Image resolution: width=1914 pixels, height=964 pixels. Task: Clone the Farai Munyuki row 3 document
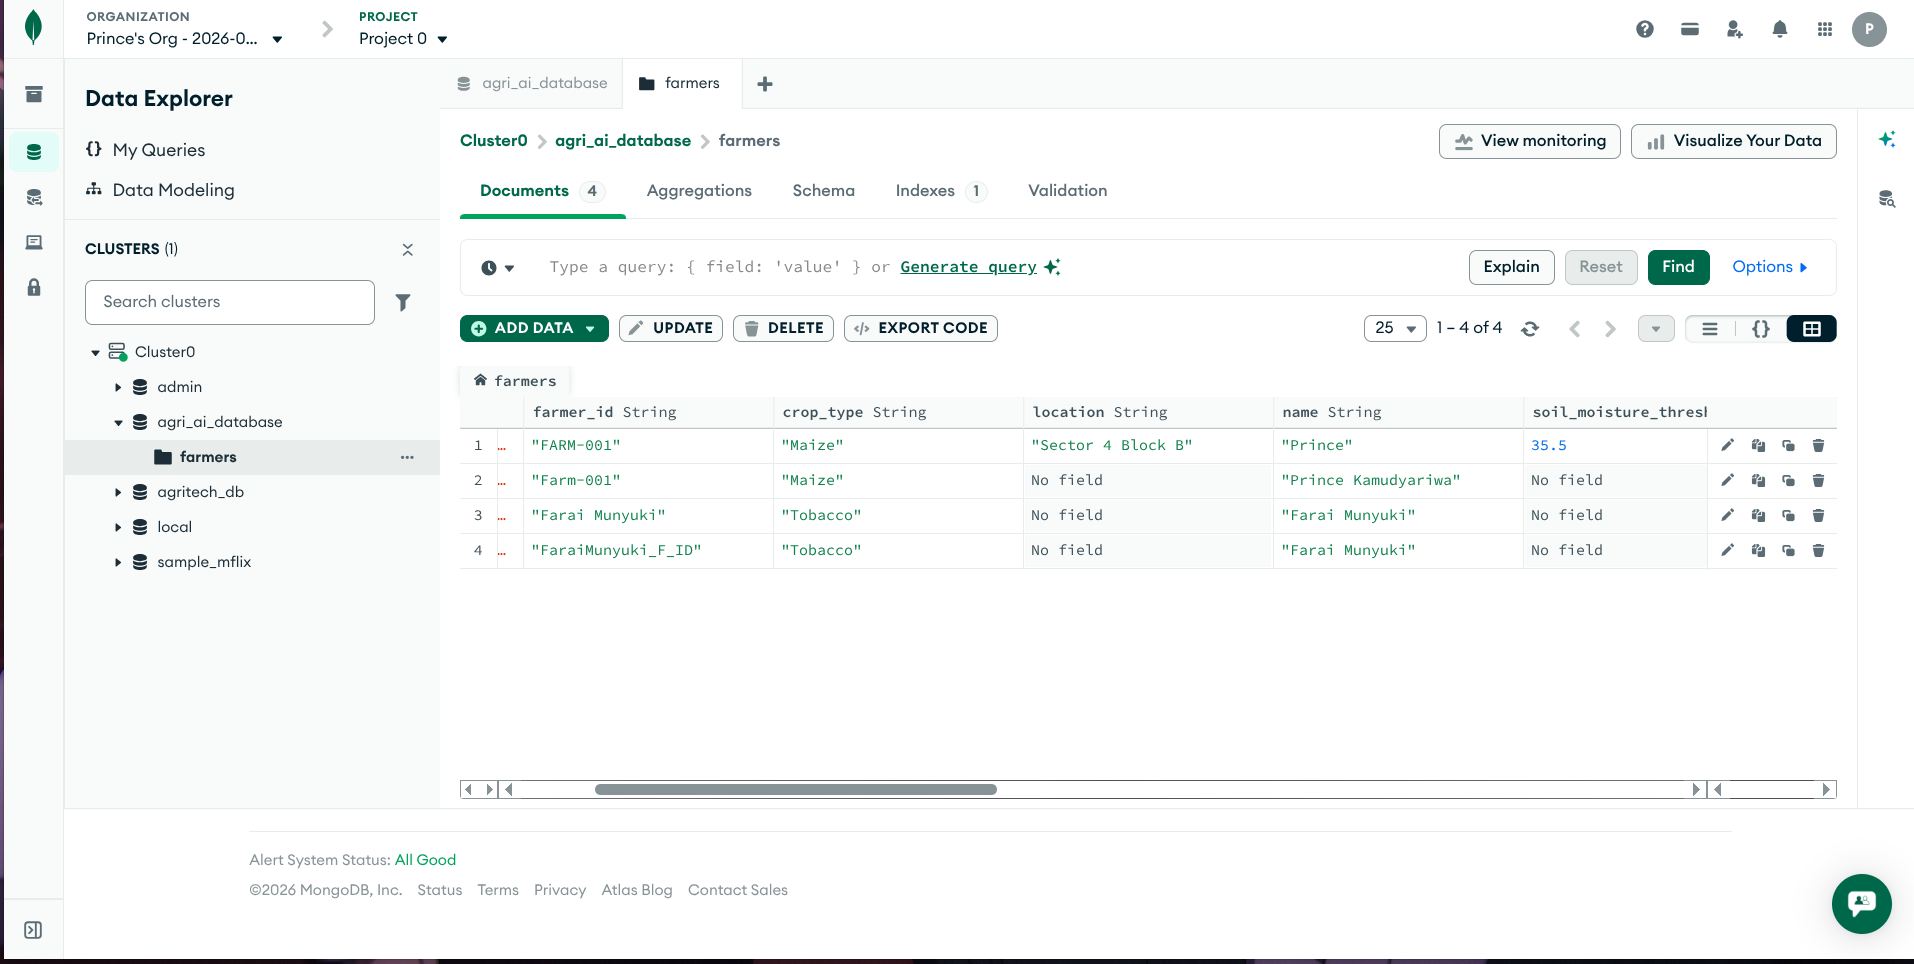point(1788,516)
